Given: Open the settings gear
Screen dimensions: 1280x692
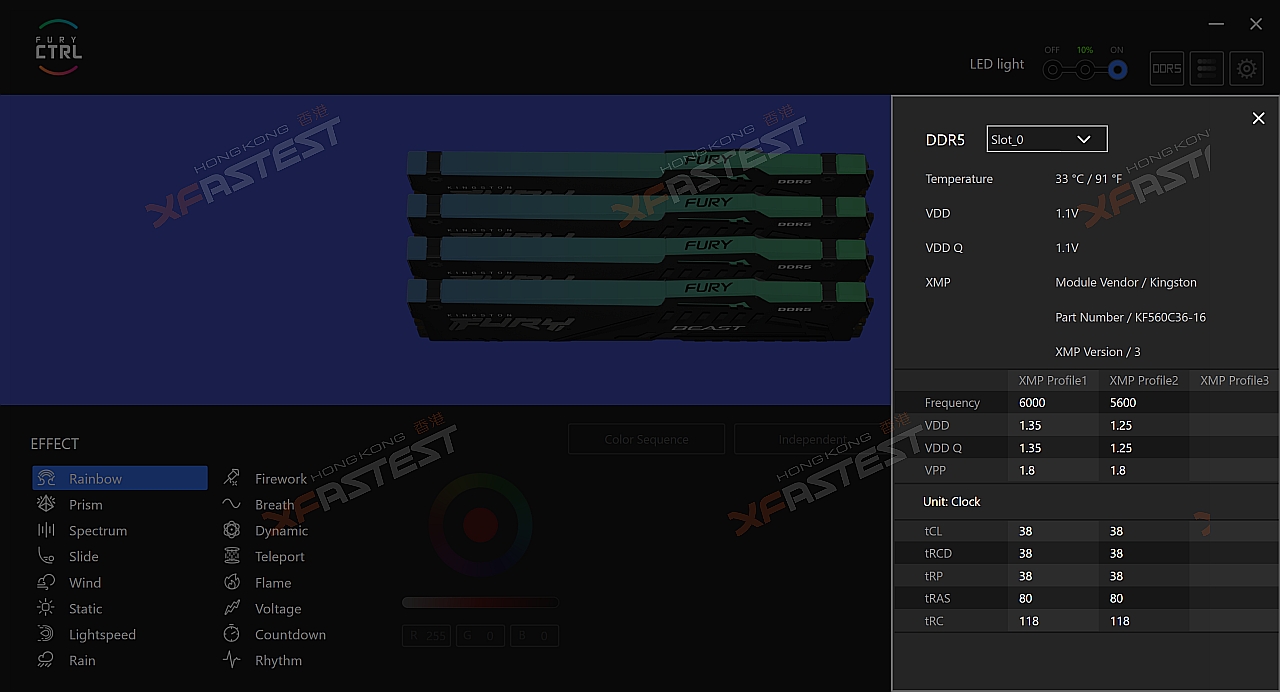Looking at the screenshot, I should click(1247, 69).
